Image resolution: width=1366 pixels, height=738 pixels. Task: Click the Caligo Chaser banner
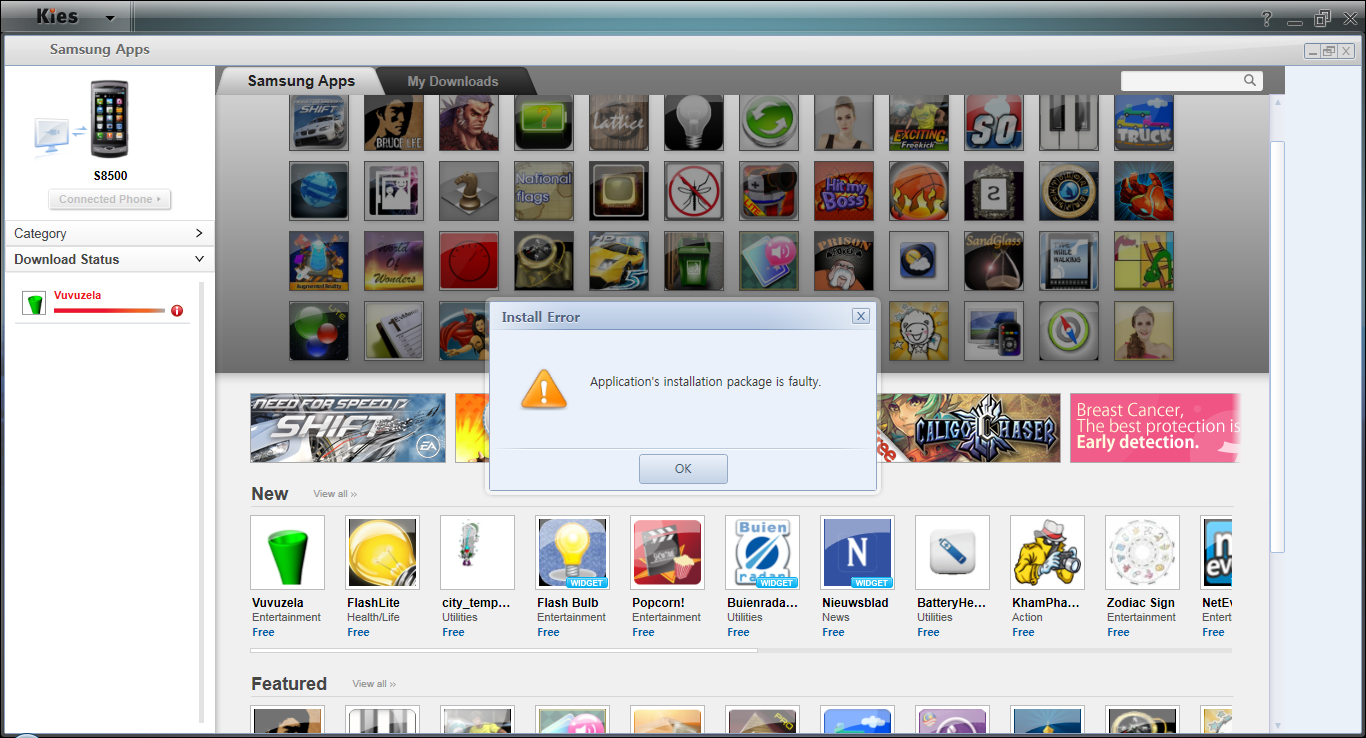(968, 428)
